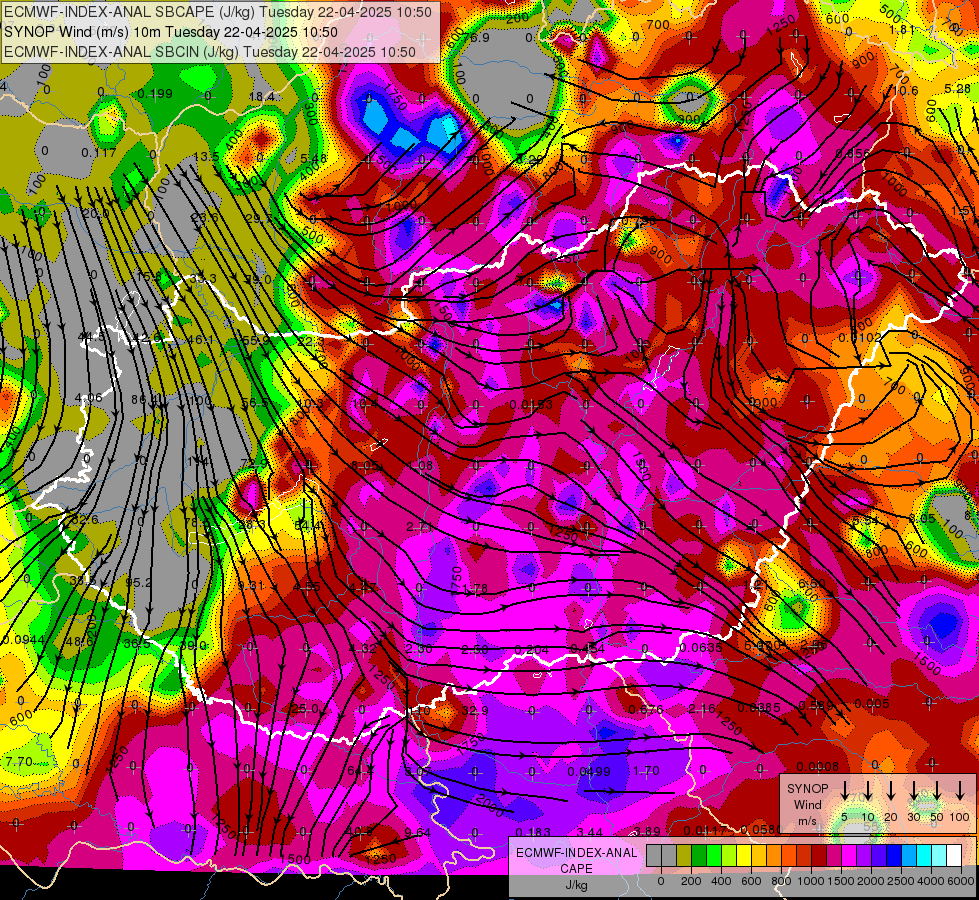Click the 'ECMWF-INDEX-ANAL CAPE' legend title

[576, 861]
